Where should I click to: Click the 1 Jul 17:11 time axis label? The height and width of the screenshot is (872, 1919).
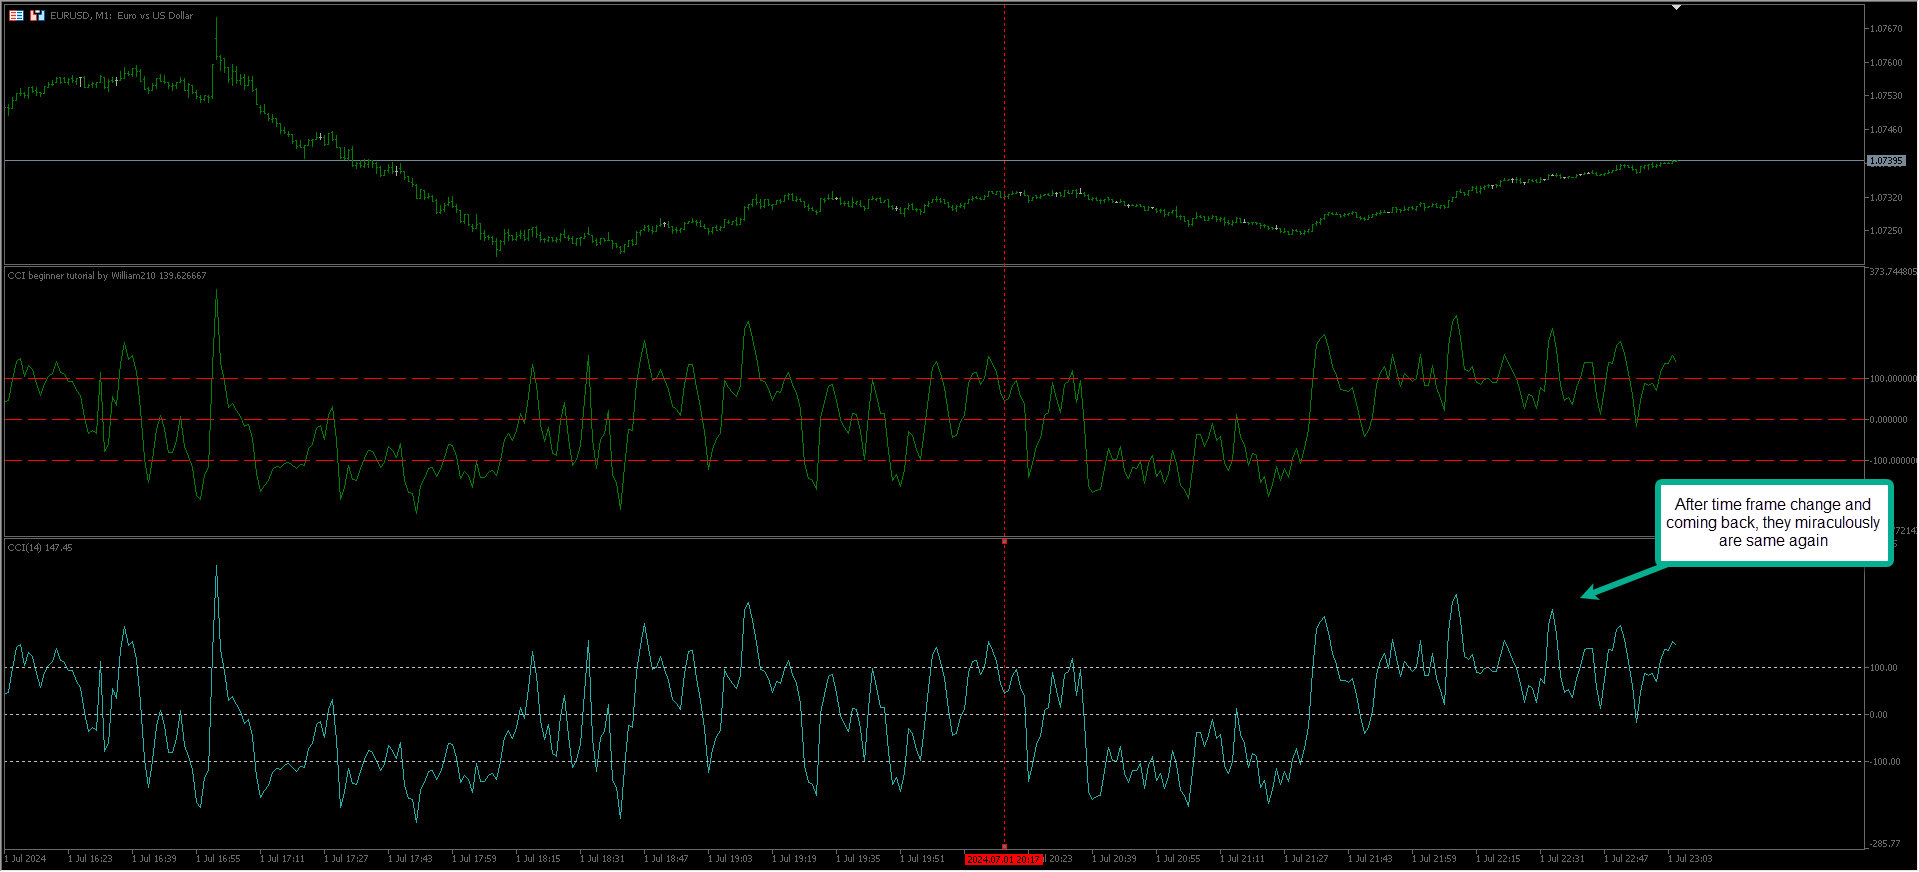[x=282, y=859]
